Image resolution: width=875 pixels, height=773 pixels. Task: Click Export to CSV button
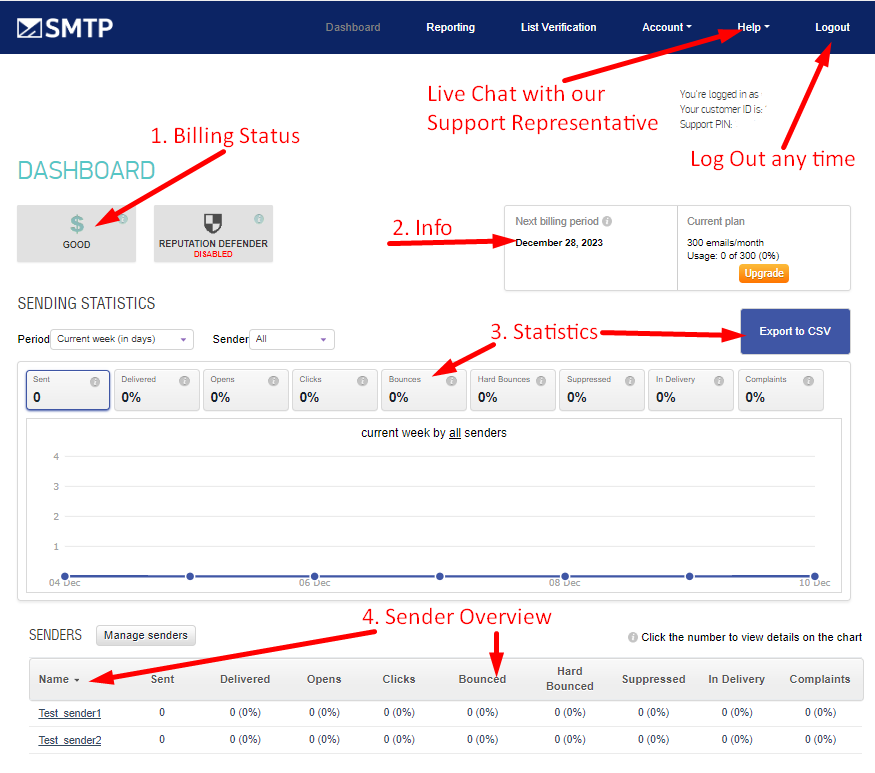click(x=795, y=332)
